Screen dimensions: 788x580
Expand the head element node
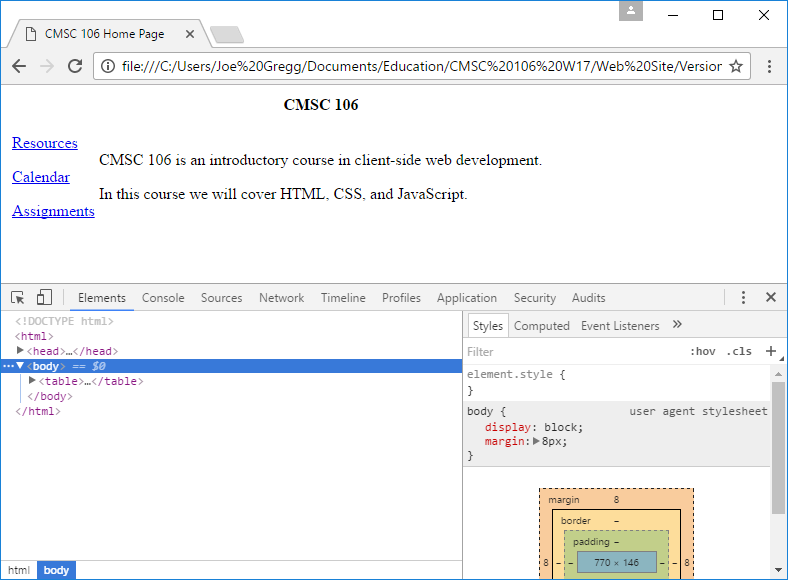[20, 350]
